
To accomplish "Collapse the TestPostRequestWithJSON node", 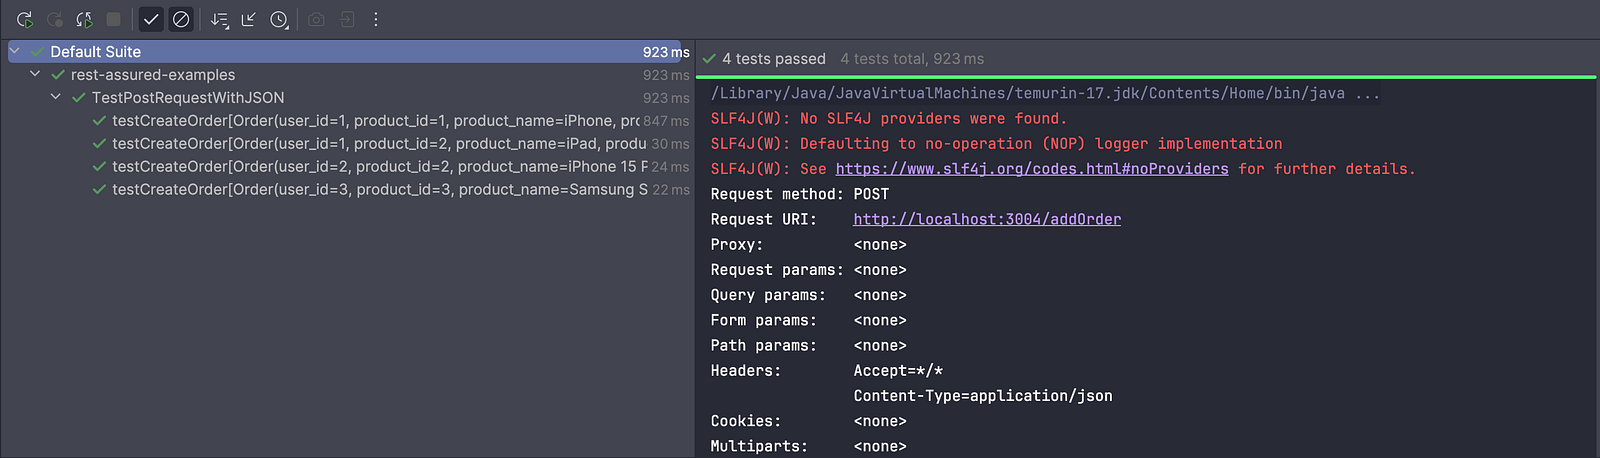I will pos(56,97).
